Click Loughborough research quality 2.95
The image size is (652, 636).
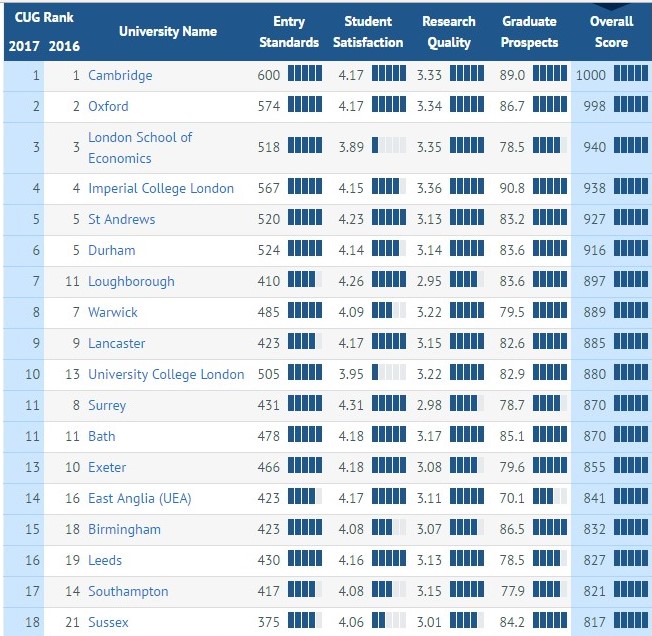click(x=429, y=281)
